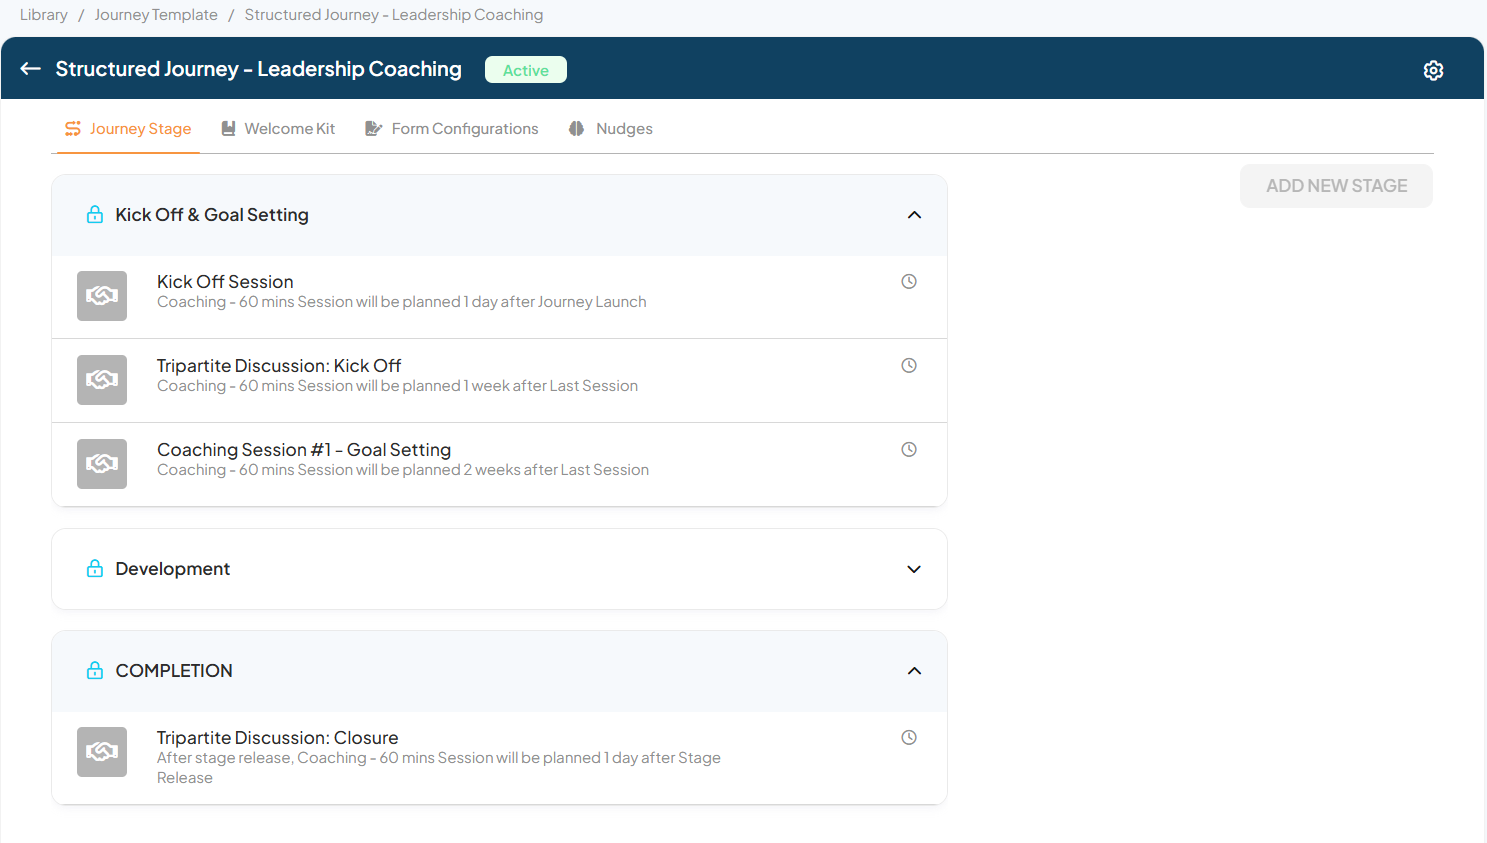Click the lock icon on Development stage
The height and width of the screenshot is (843, 1487).
(x=95, y=569)
